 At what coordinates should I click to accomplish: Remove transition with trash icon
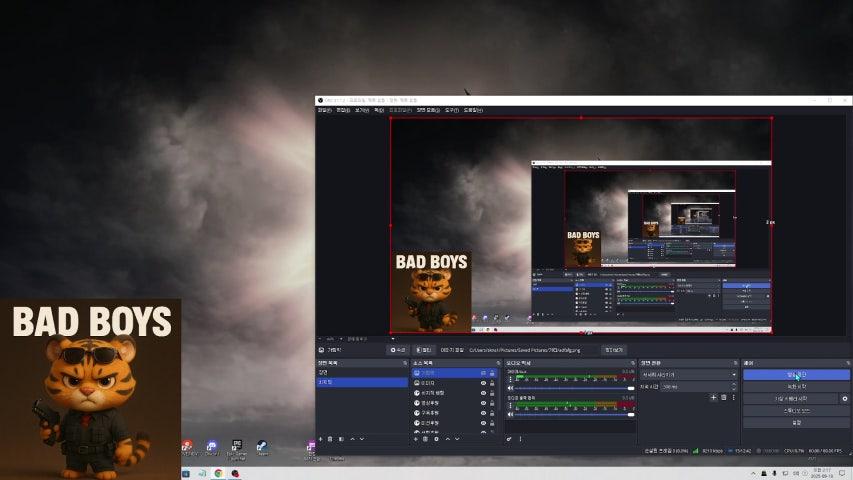tap(724, 398)
